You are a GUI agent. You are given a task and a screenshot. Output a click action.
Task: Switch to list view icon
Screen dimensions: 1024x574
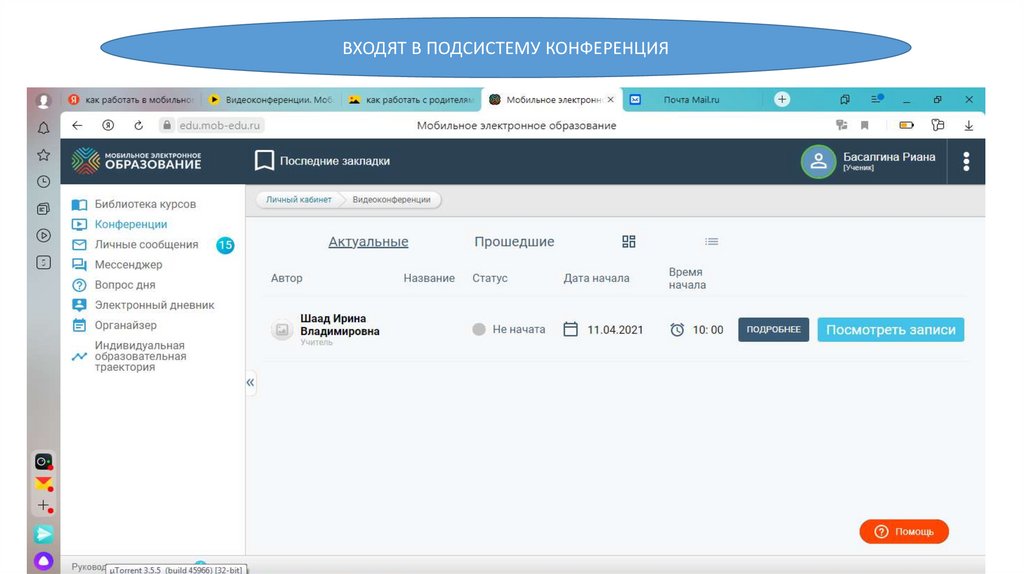711,242
